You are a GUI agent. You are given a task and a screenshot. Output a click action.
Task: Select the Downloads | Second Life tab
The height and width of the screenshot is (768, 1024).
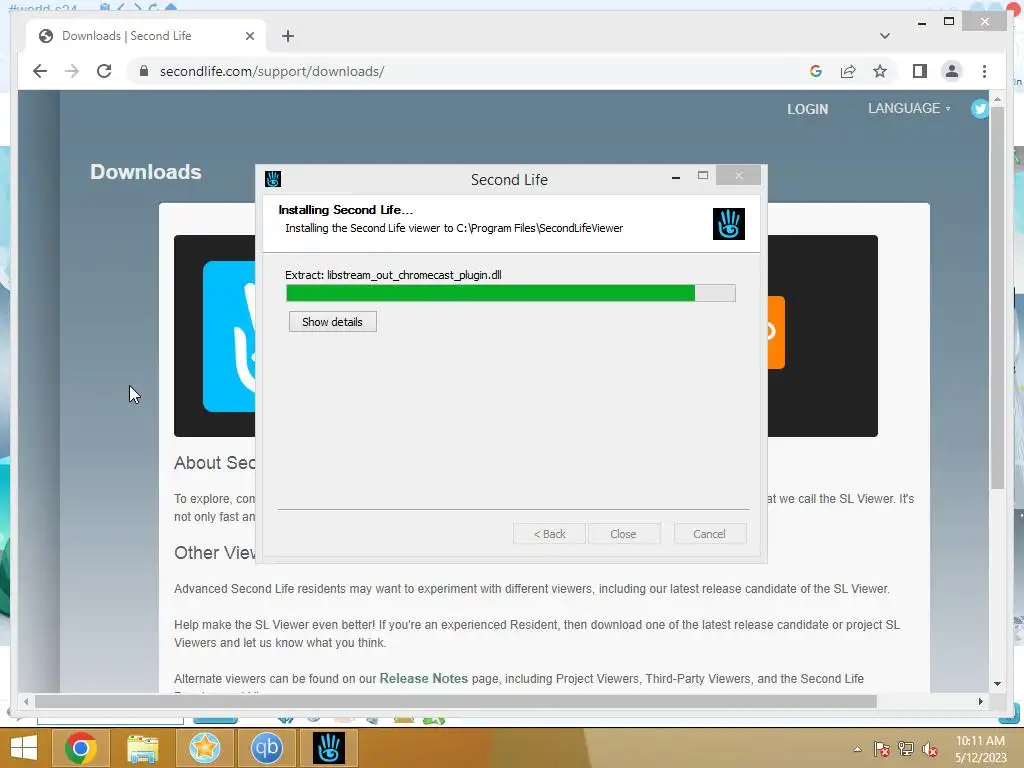click(x=146, y=36)
